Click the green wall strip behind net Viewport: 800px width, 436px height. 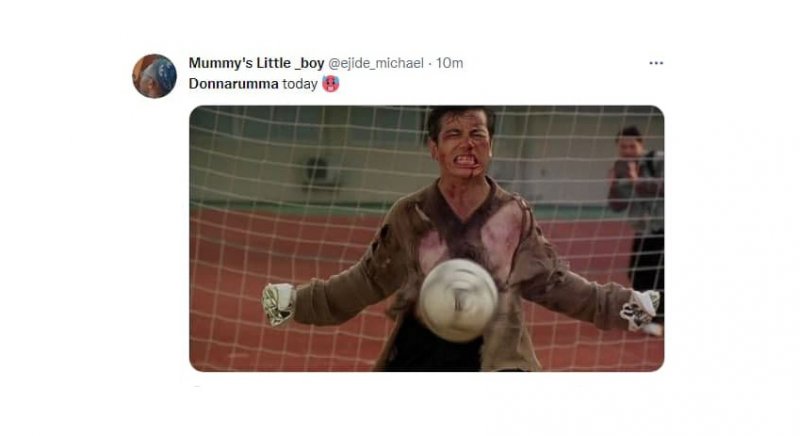pyautogui.click(x=288, y=208)
